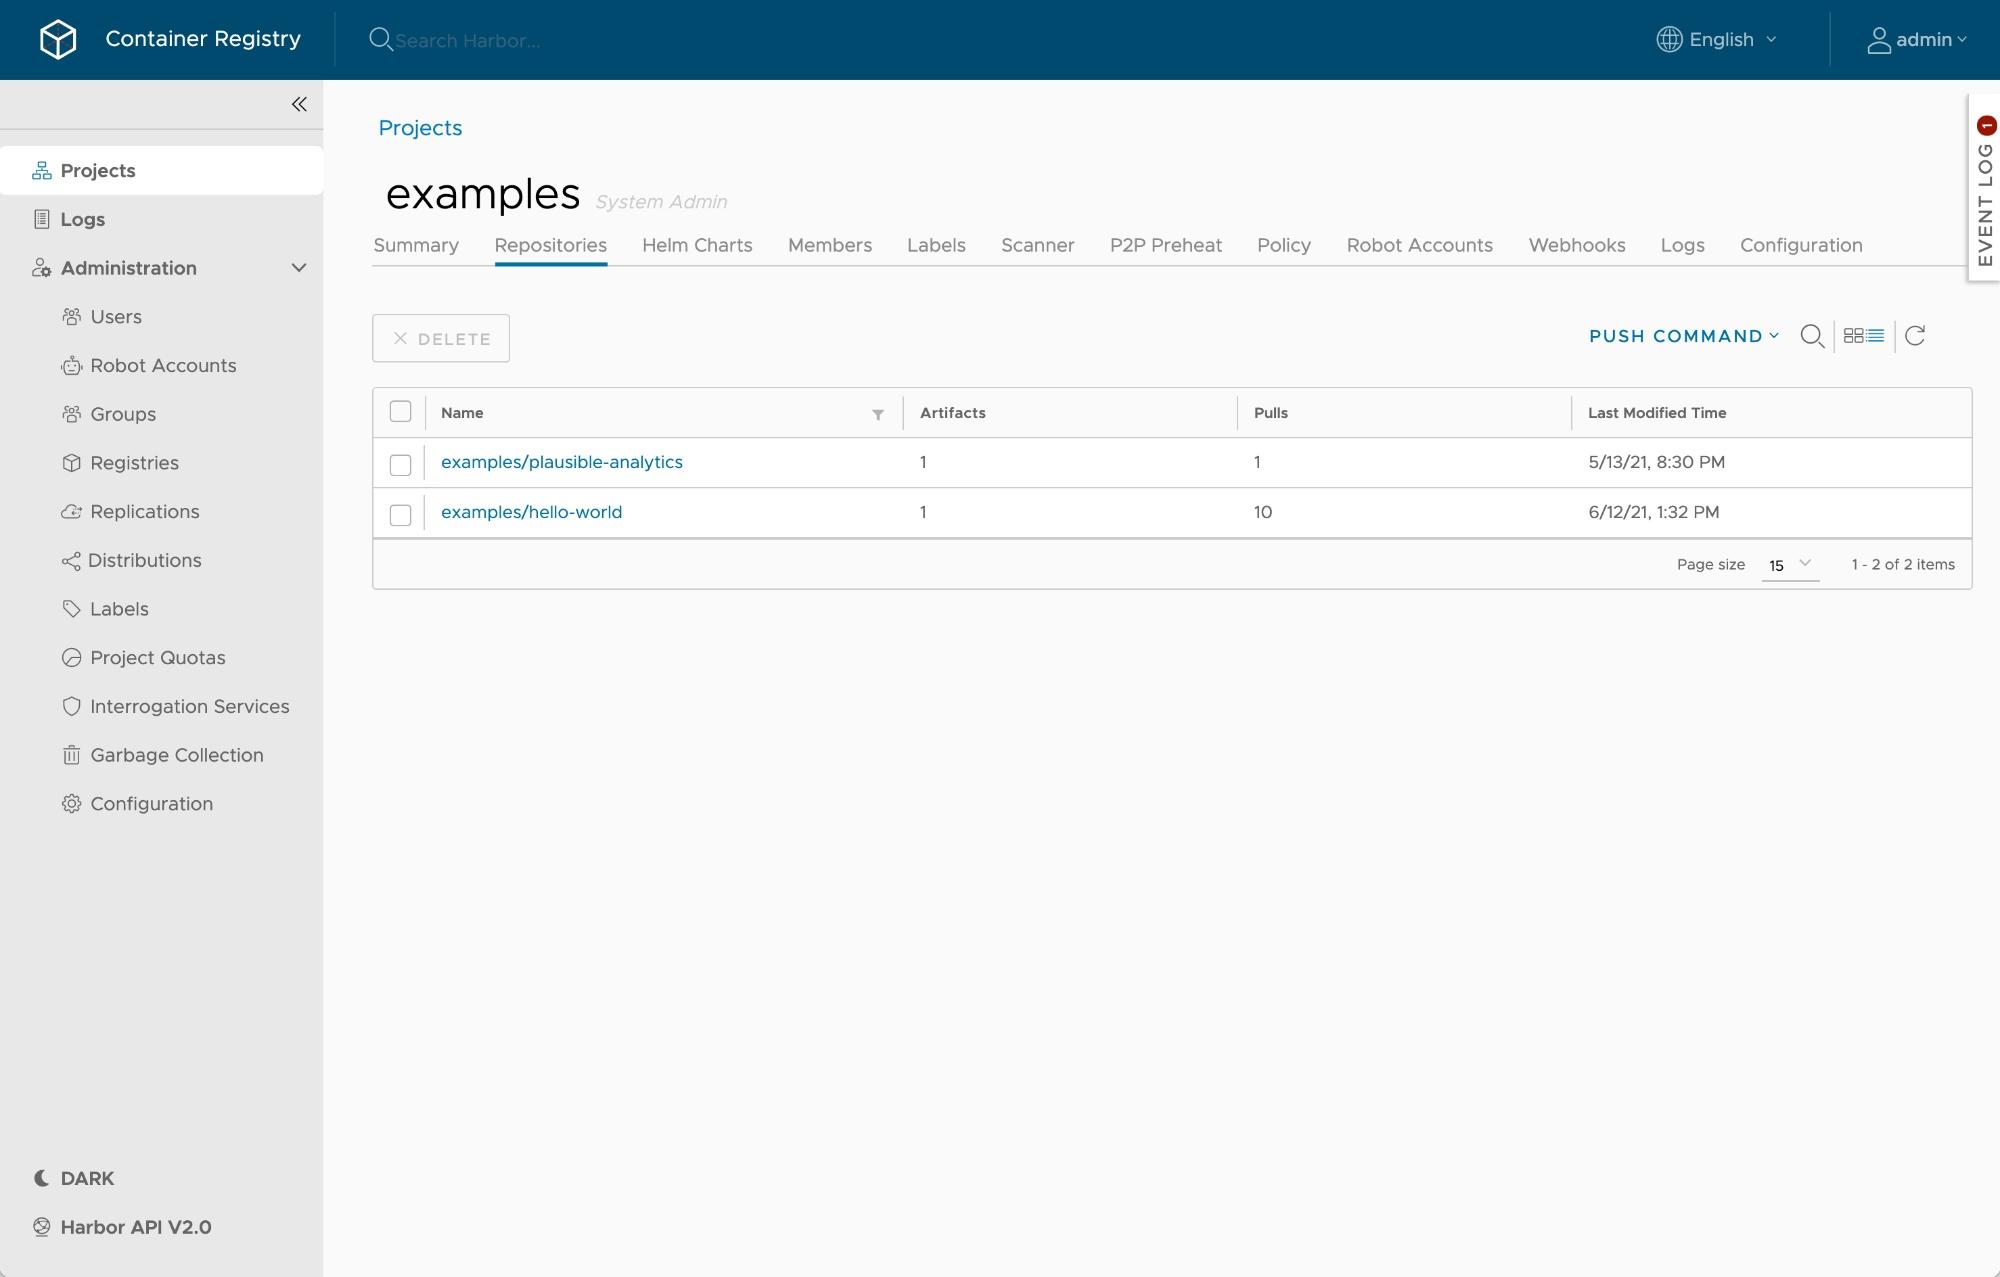The height and width of the screenshot is (1277, 2000).
Task: Click the Registries icon in the sidebar
Action: point(72,462)
